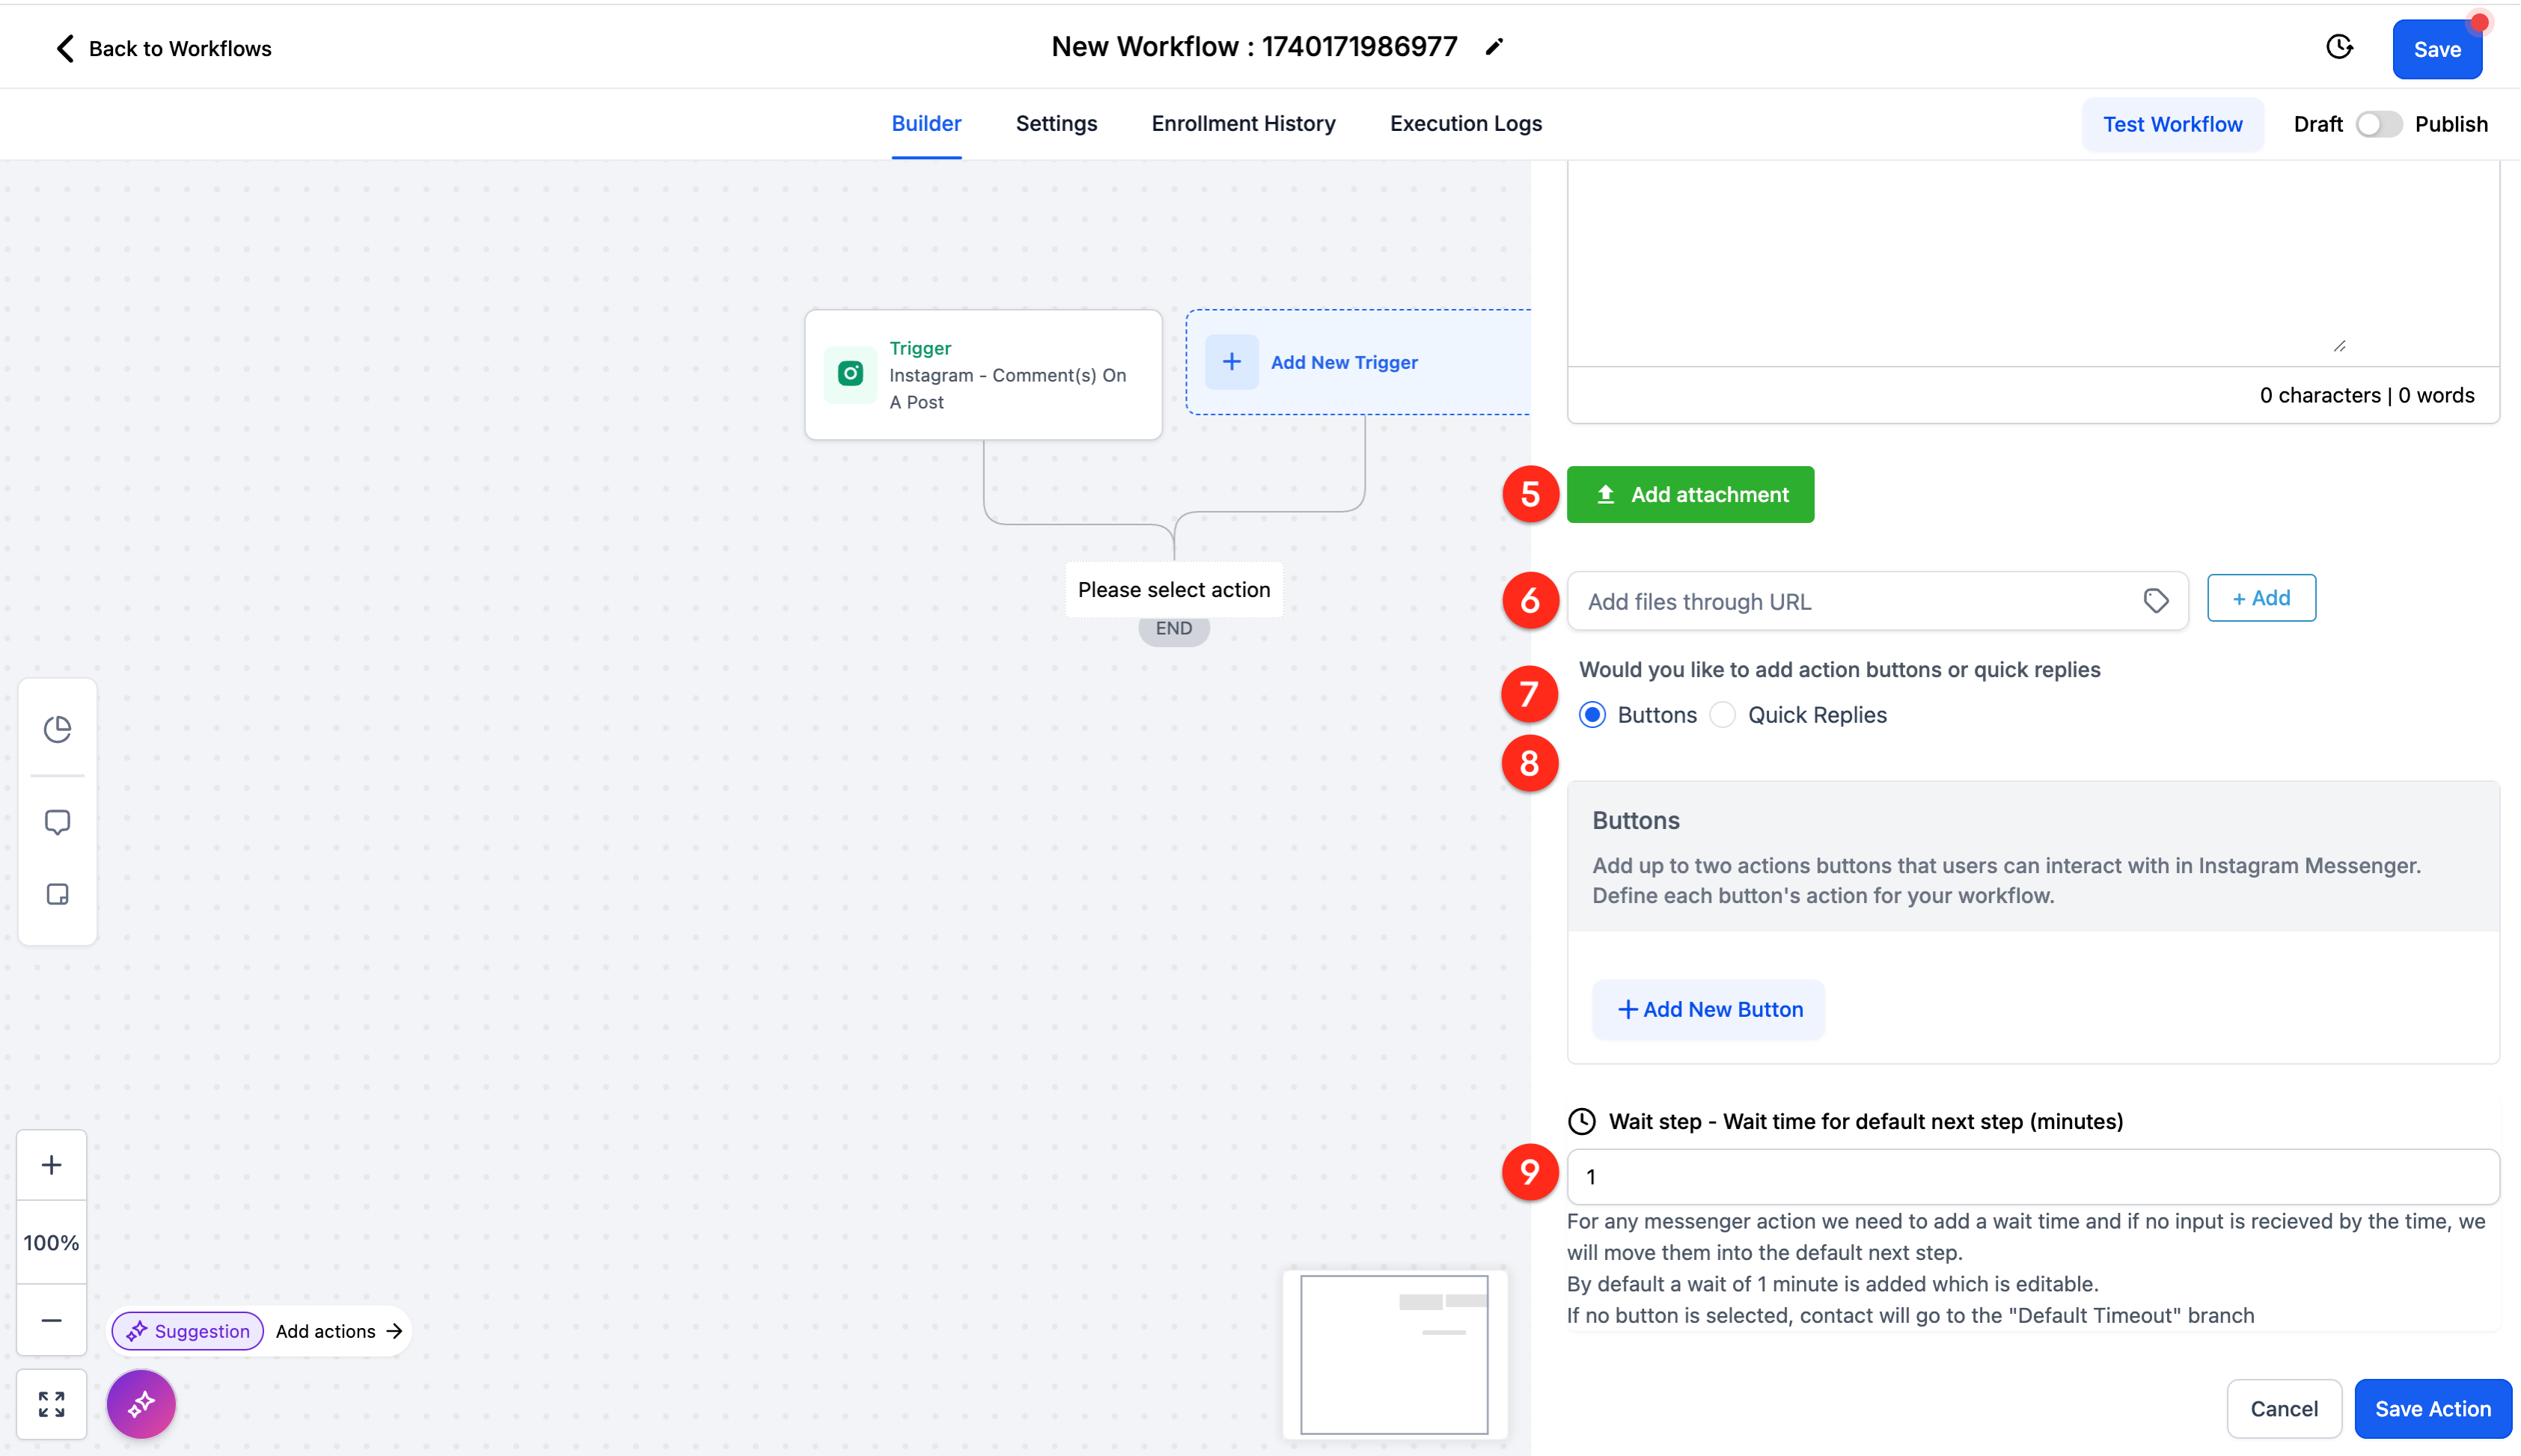Open the Execution Logs tab
Viewport: 2521px width, 1456px height.
(x=1465, y=124)
